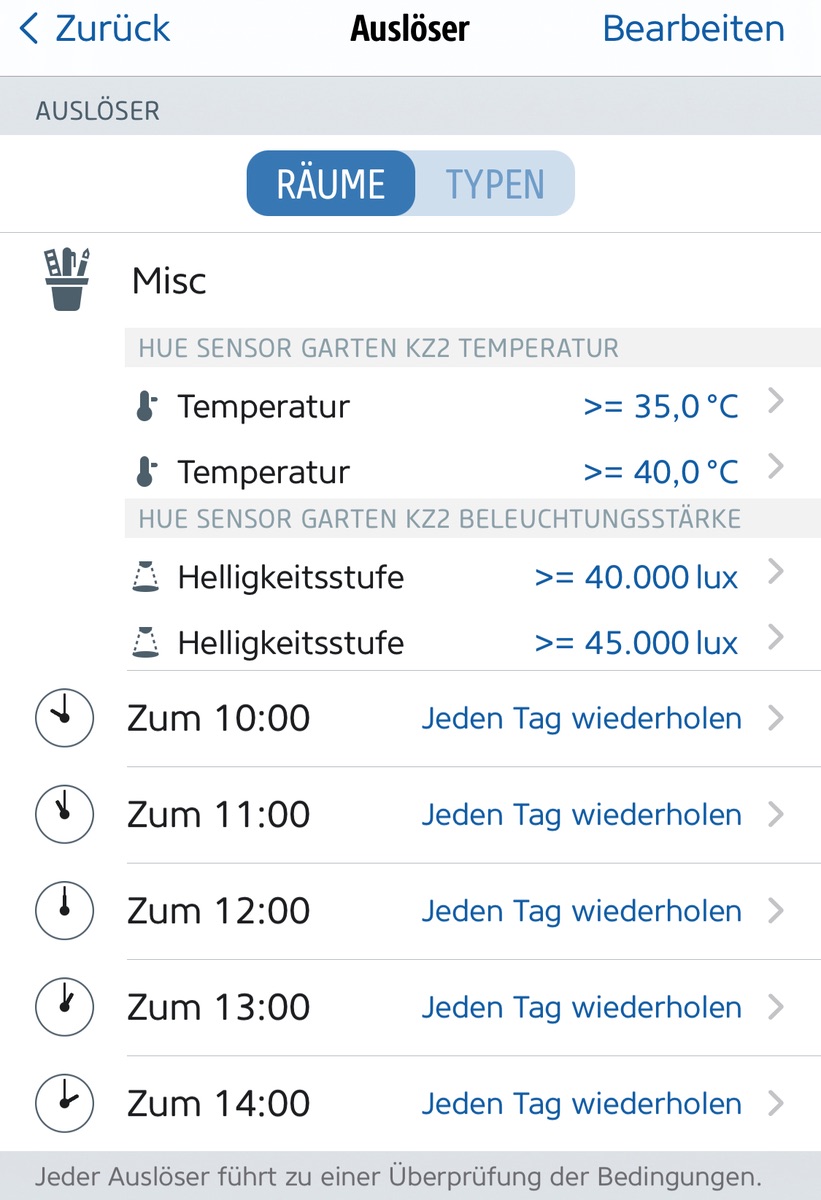Click the light icon beside 45.000 lux
The image size is (821, 1200).
[x=146, y=642]
